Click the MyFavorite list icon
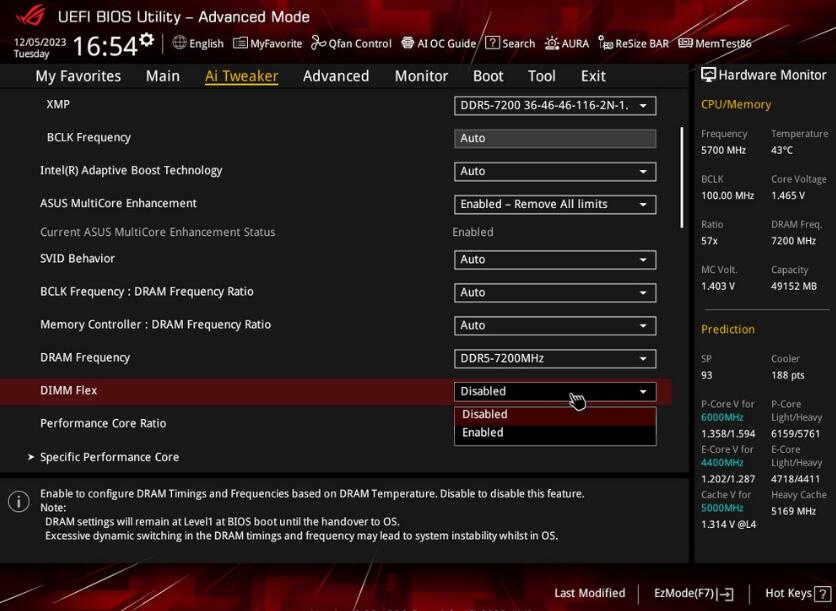This screenshot has width=836, height=611. pyautogui.click(x=240, y=43)
